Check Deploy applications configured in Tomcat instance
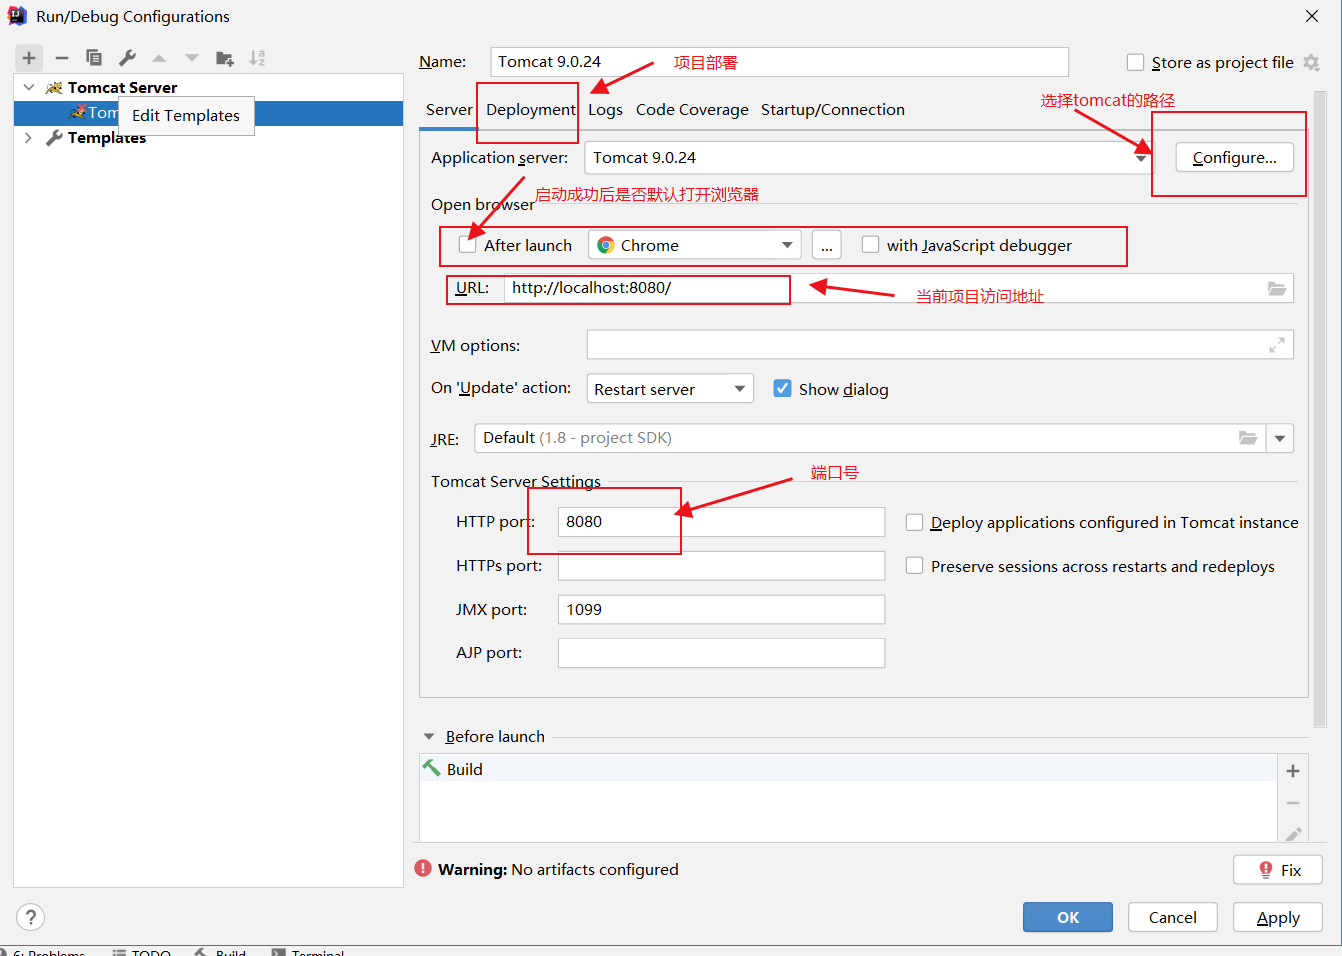The width and height of the screenshot is (1342, 956). tap(914, 522)
